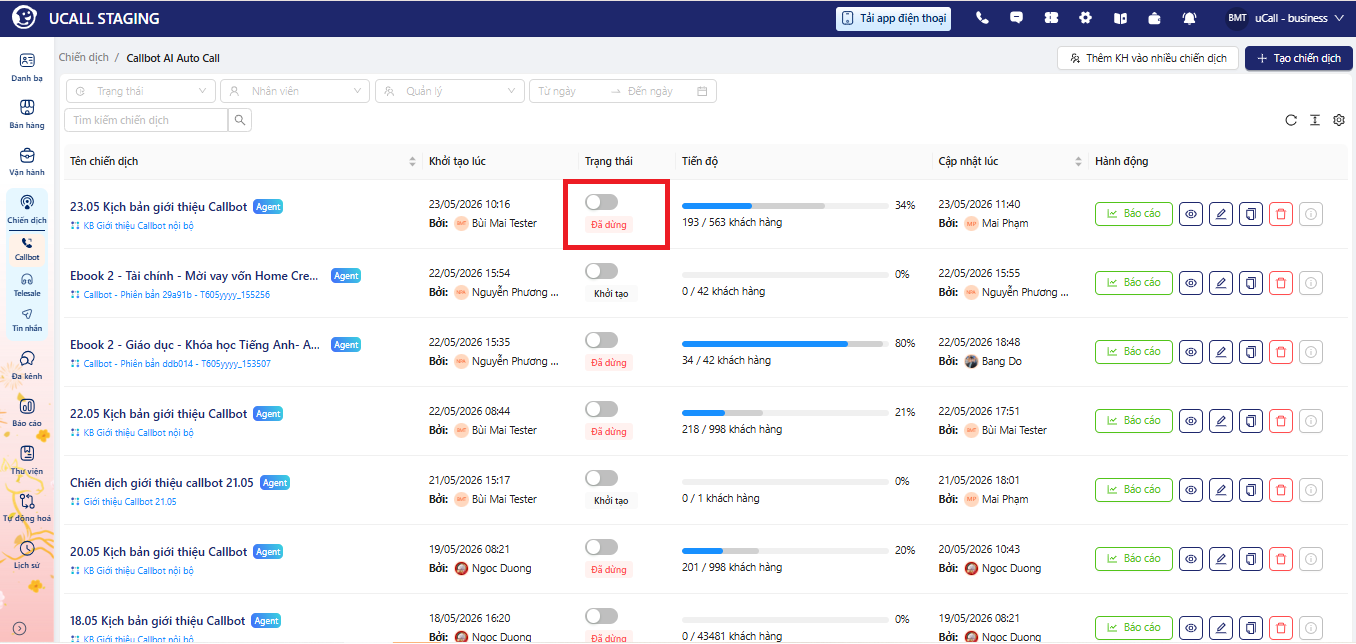Open the phone dialer icon in the top bar
The image size is (1356, 644).
coord(983,18)
